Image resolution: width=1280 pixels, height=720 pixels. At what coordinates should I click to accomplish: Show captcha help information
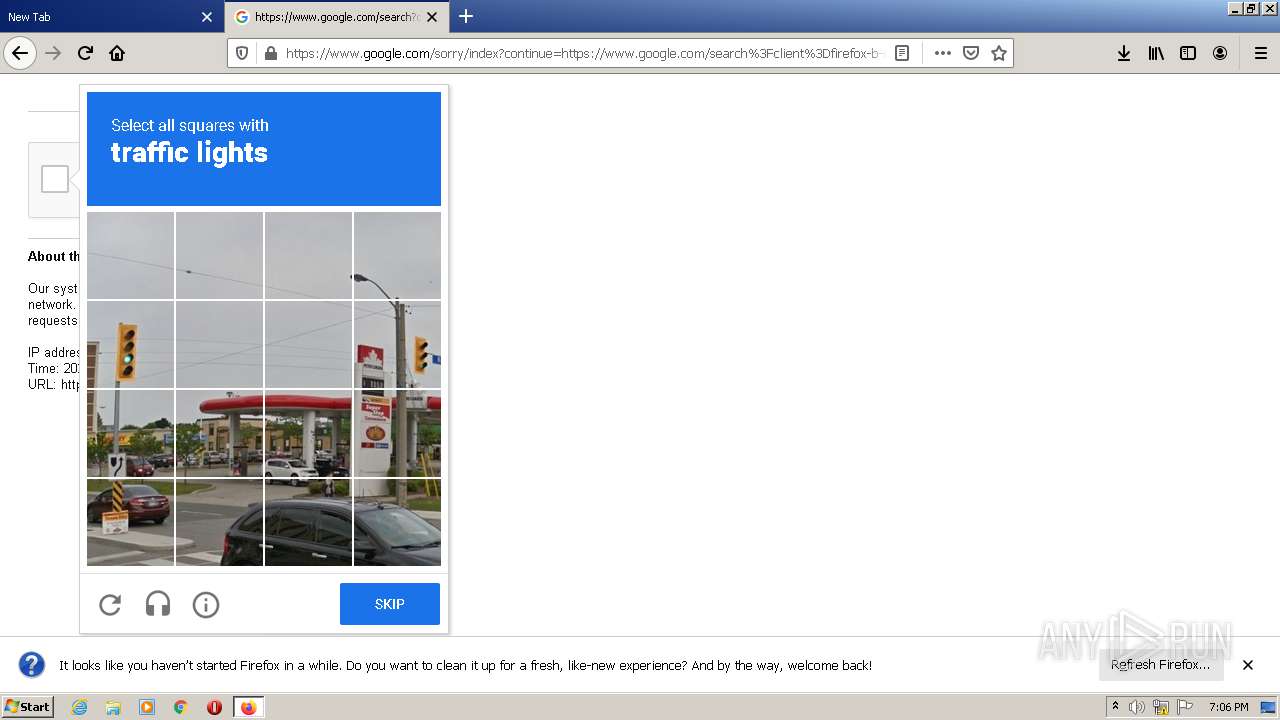tap(206, 604)
